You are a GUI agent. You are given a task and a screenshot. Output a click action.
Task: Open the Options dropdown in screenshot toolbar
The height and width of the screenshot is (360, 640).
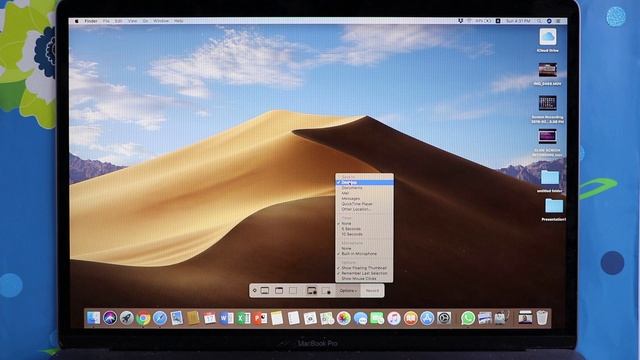pyautogui.click(x=348, y=291)
